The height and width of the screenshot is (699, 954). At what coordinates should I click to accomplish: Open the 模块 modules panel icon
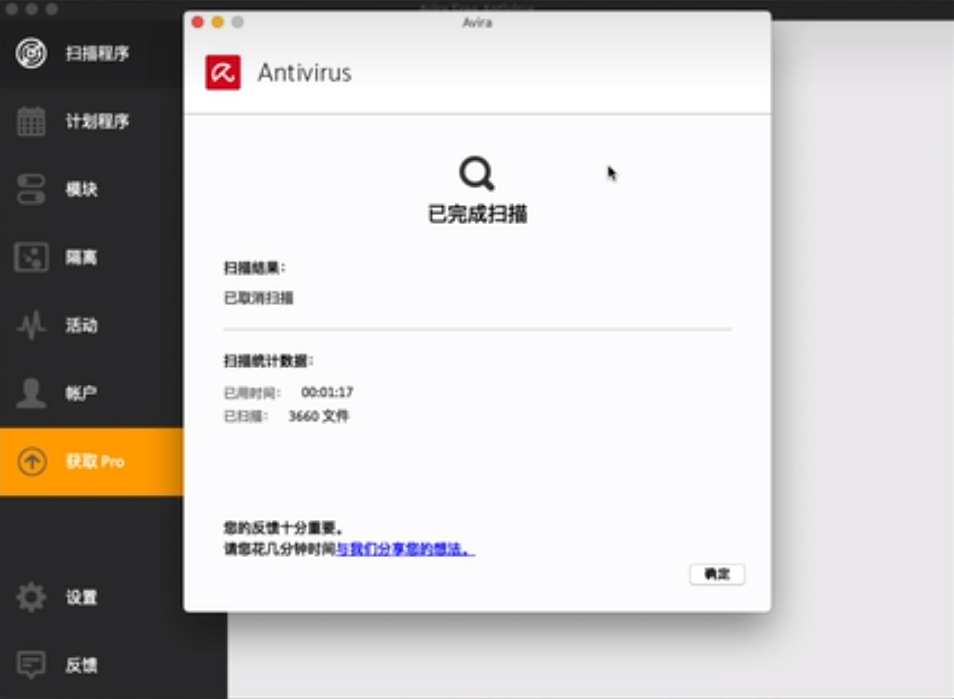click(x=32, y=189)
